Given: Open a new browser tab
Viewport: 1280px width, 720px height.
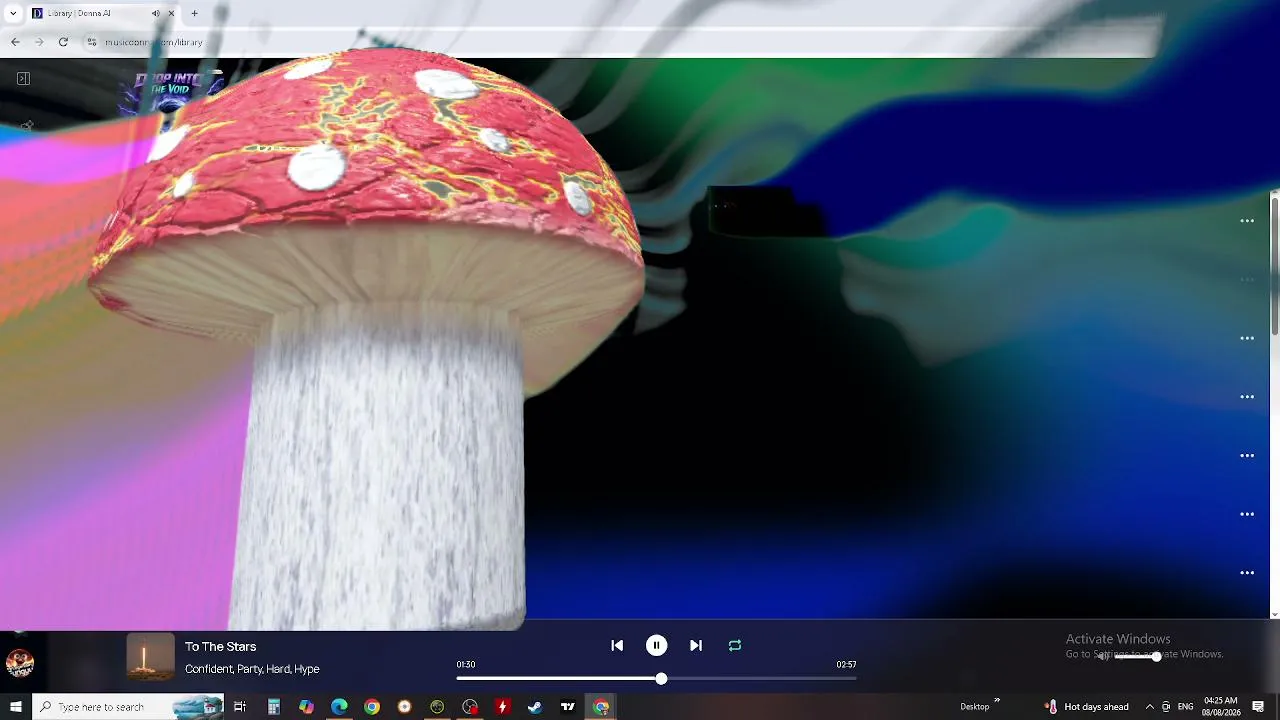Looking at the screenshot, I should [x=194, y=13].
